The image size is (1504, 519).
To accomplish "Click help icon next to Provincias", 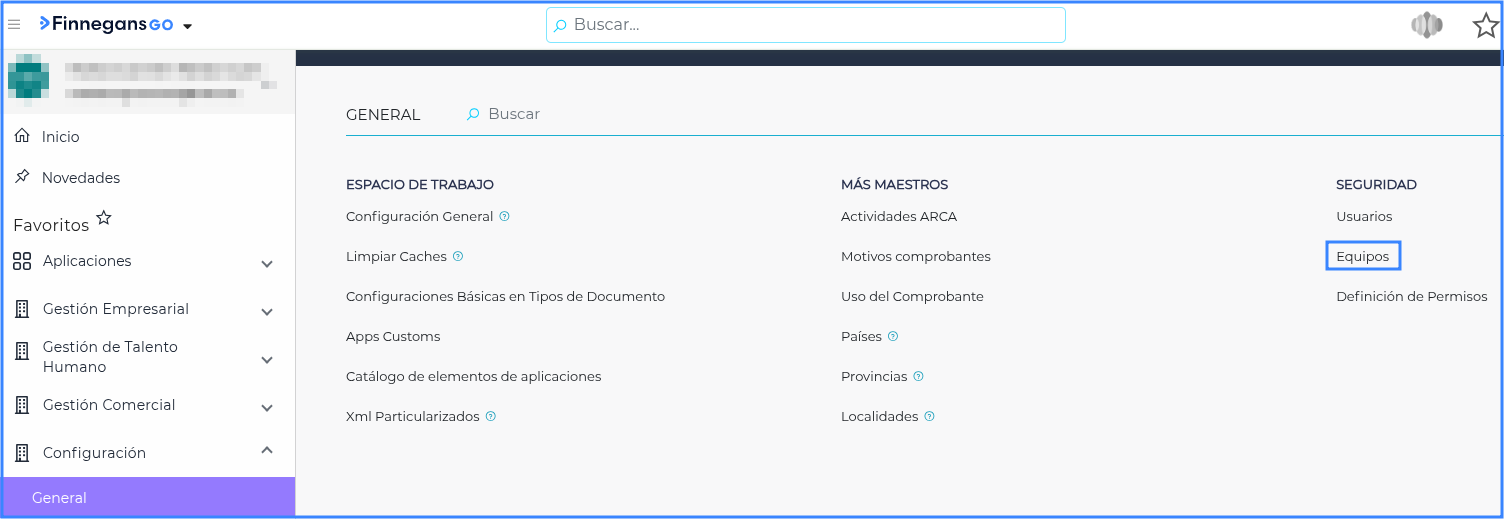I will [x=918, y=376].
